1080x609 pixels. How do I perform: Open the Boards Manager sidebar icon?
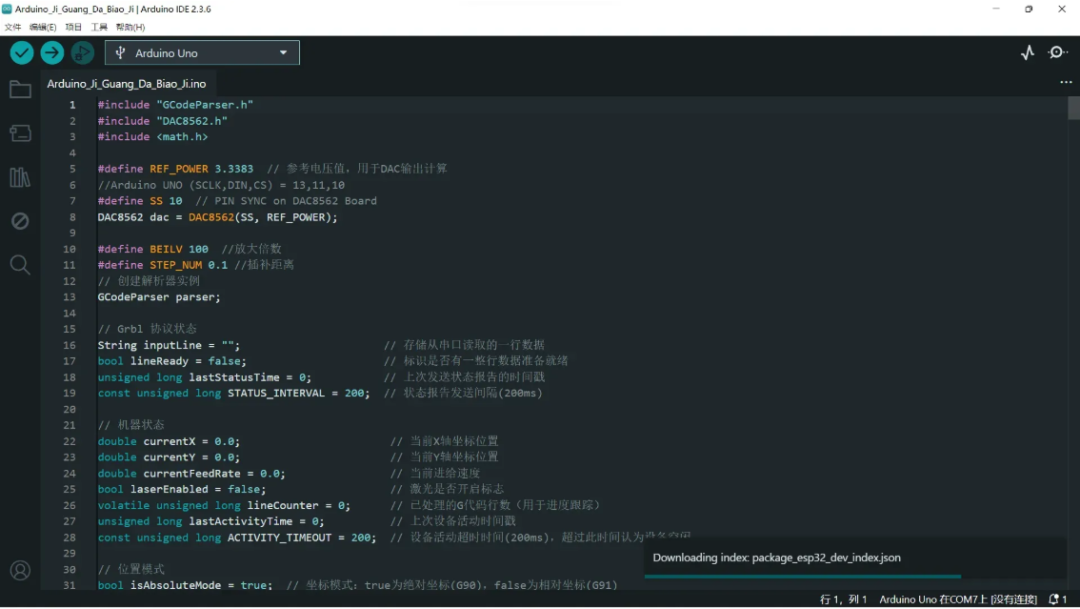[20, 133]
